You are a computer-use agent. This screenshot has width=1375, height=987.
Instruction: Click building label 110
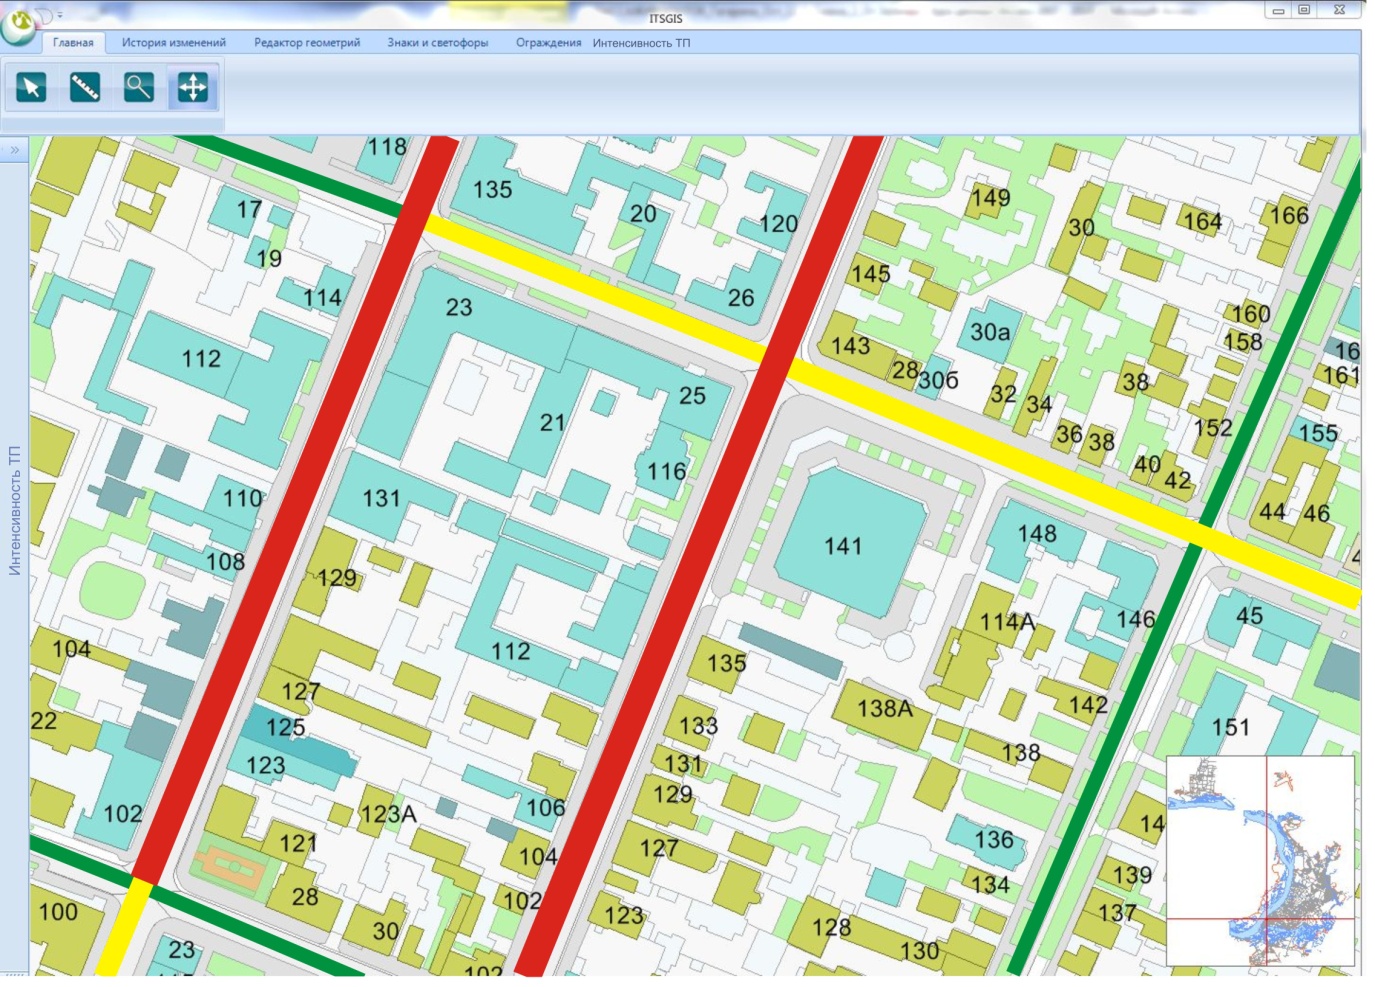coord(242,498)
